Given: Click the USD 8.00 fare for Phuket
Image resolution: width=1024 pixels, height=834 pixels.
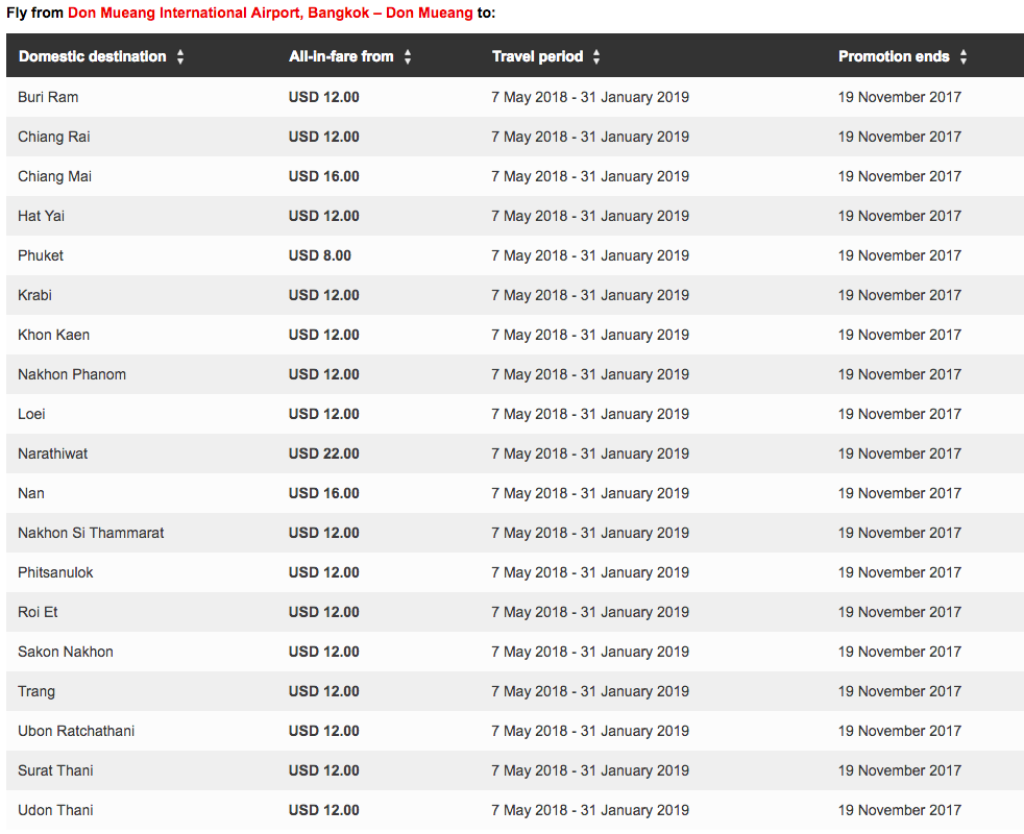Looking at the screenshot, I should click(x=320, y=255).
